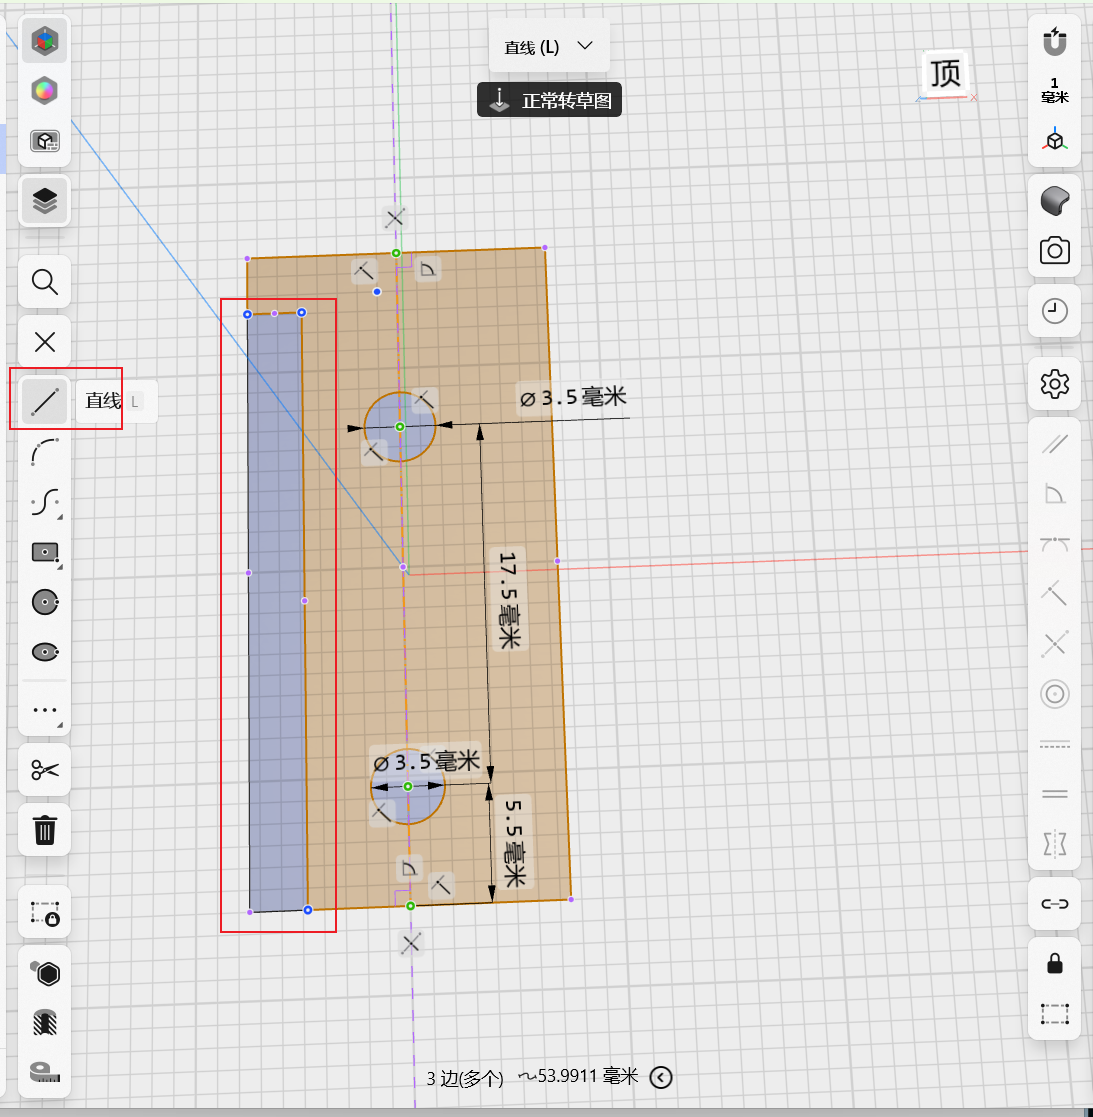Click the view orientation cube icon
Screen dimensions: 1093x1117
pos(1055,140)
